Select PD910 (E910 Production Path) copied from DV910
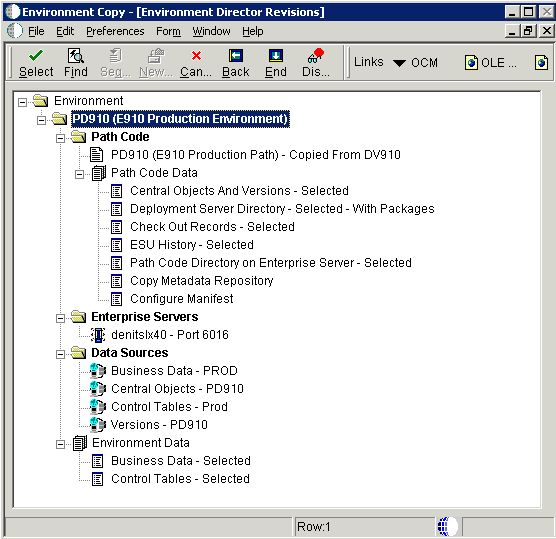 coord(256,155)
